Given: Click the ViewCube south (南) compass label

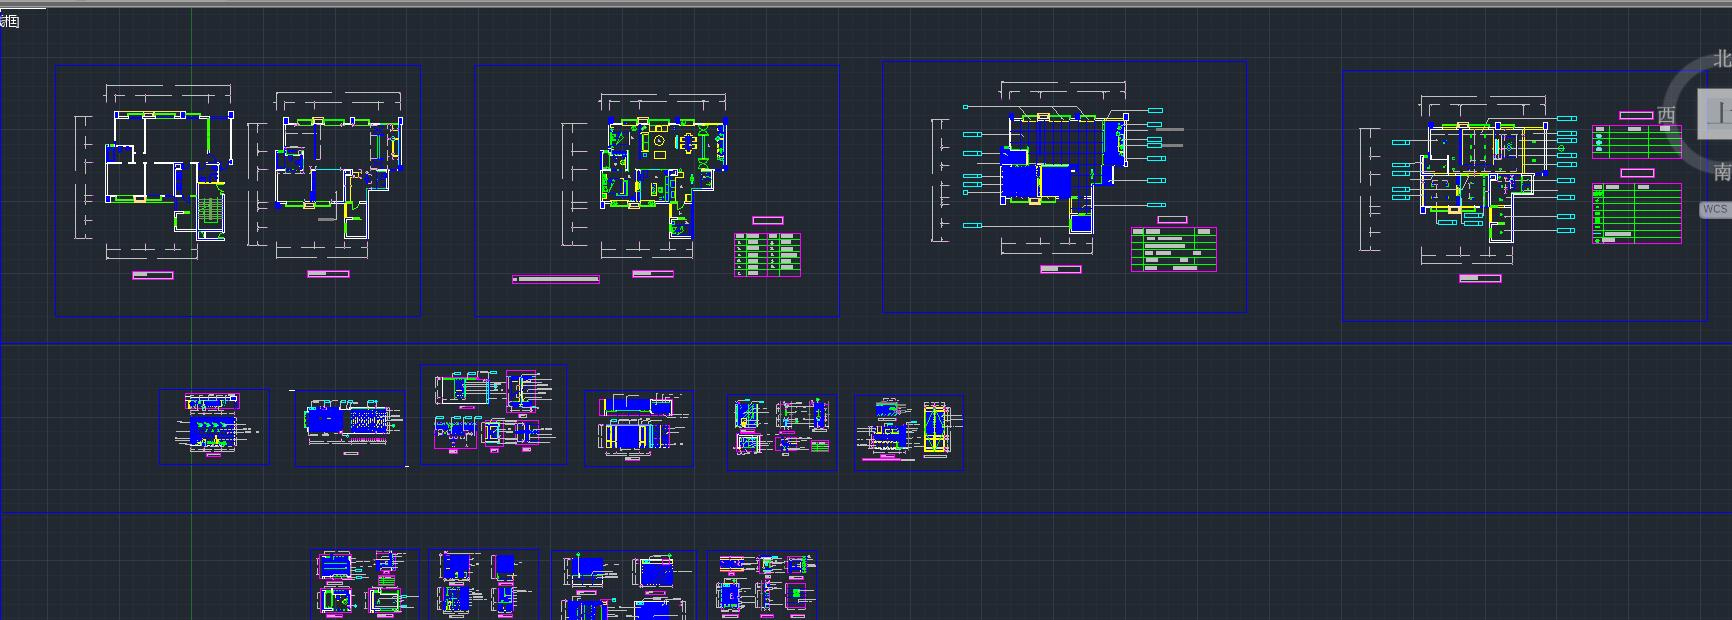Looking at the screenshot, I should click(x=1722, y=172).
